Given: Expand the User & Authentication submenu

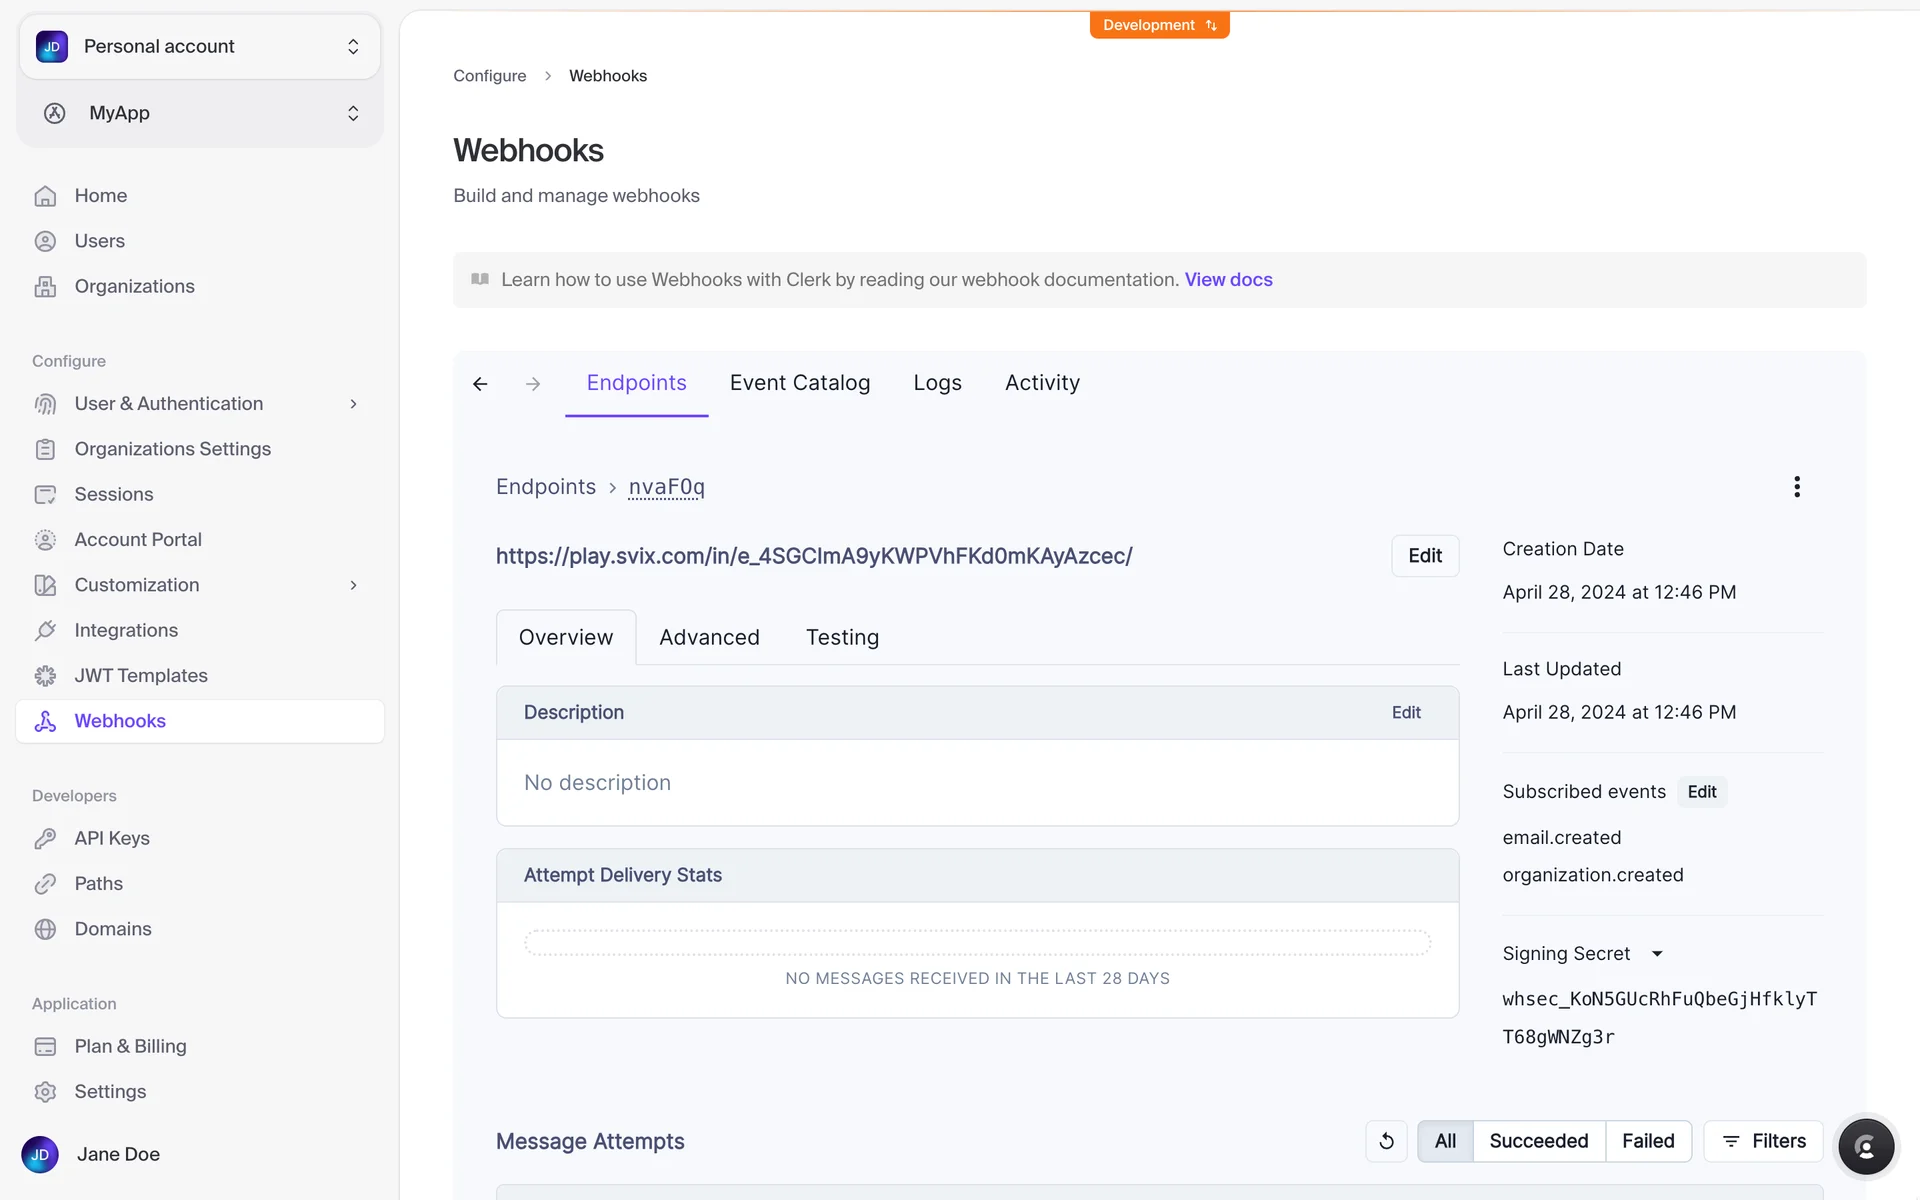Looking at the screenshot, I should [x=353, y=404].
